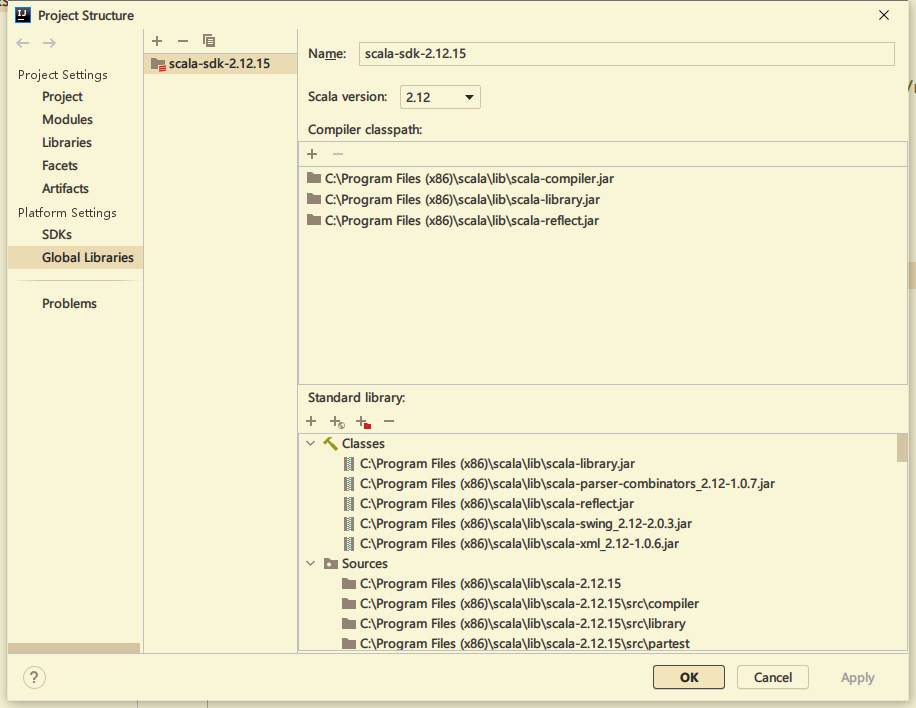Select scala-sdk-2.12.15 in library list

pyautogui.click(x=220, y=64)
